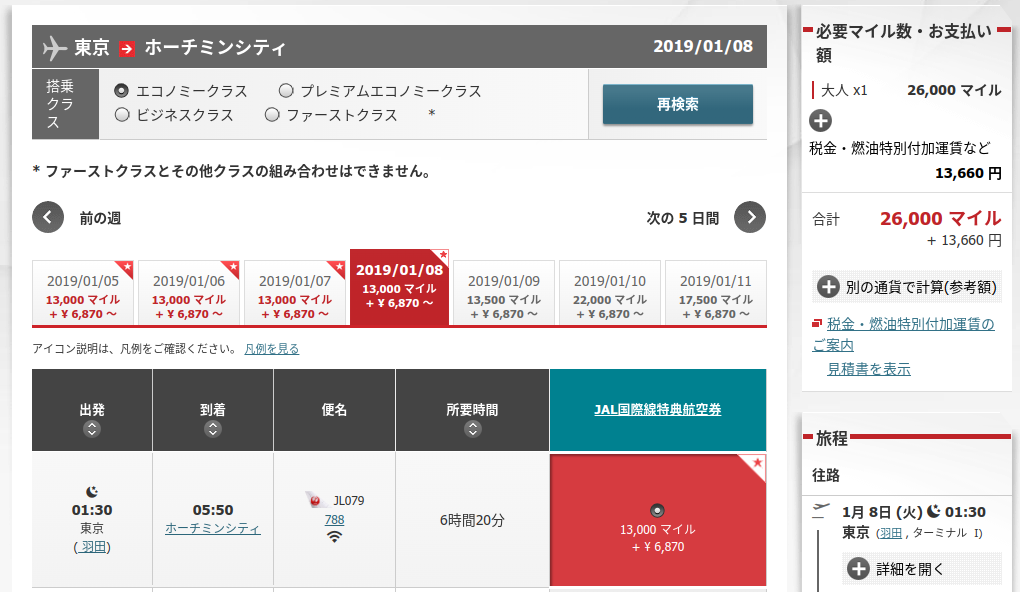This screenshot has width=1020, height=592.
Task: Choose the 2019/01/11 date tab
Action: click(716, 292)
